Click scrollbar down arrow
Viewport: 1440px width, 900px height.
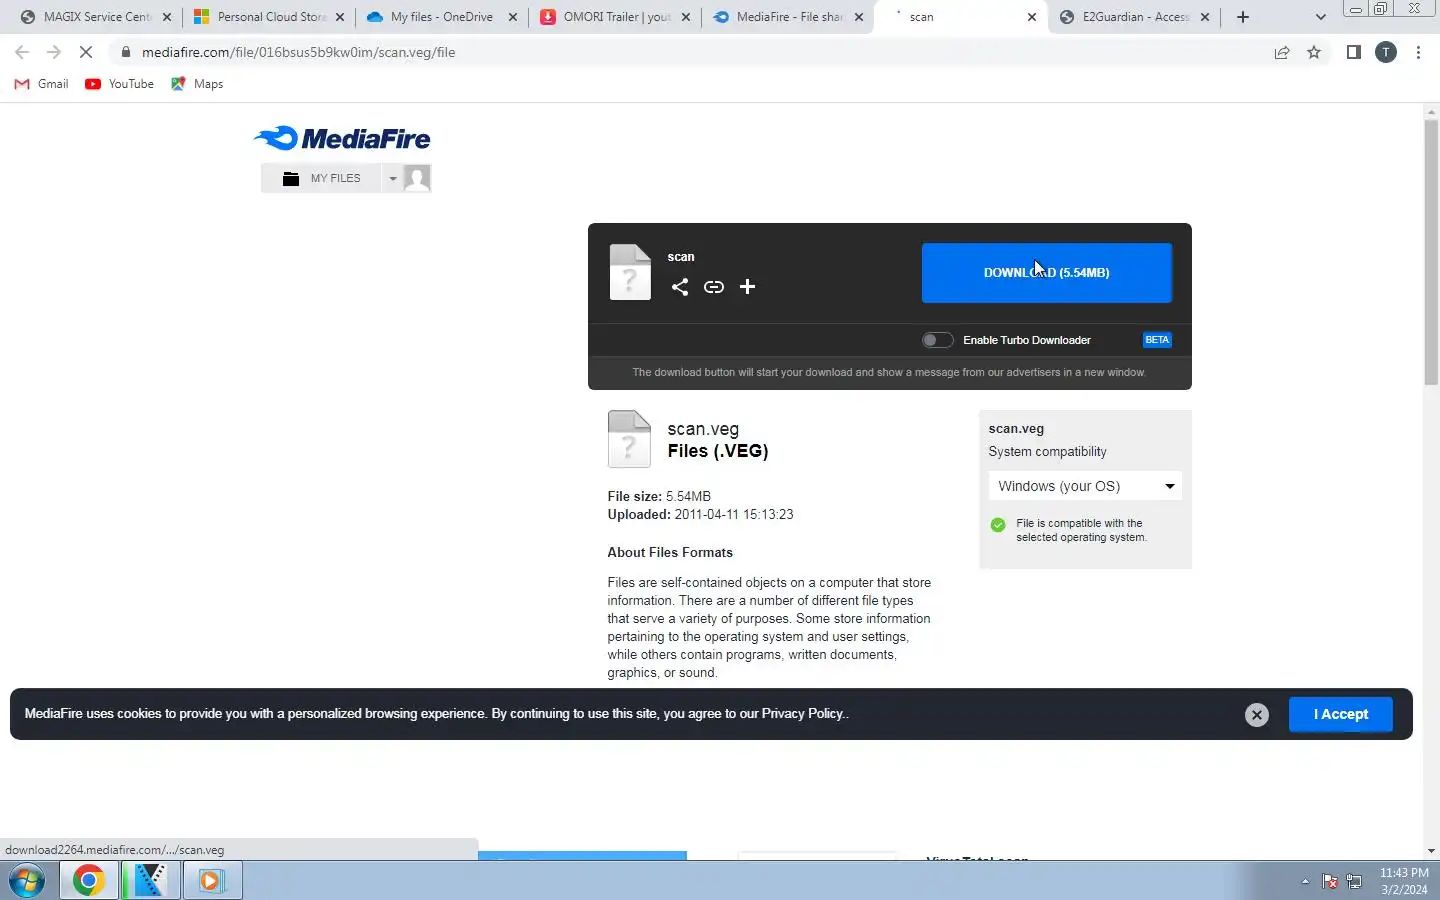coord(1431,851)
